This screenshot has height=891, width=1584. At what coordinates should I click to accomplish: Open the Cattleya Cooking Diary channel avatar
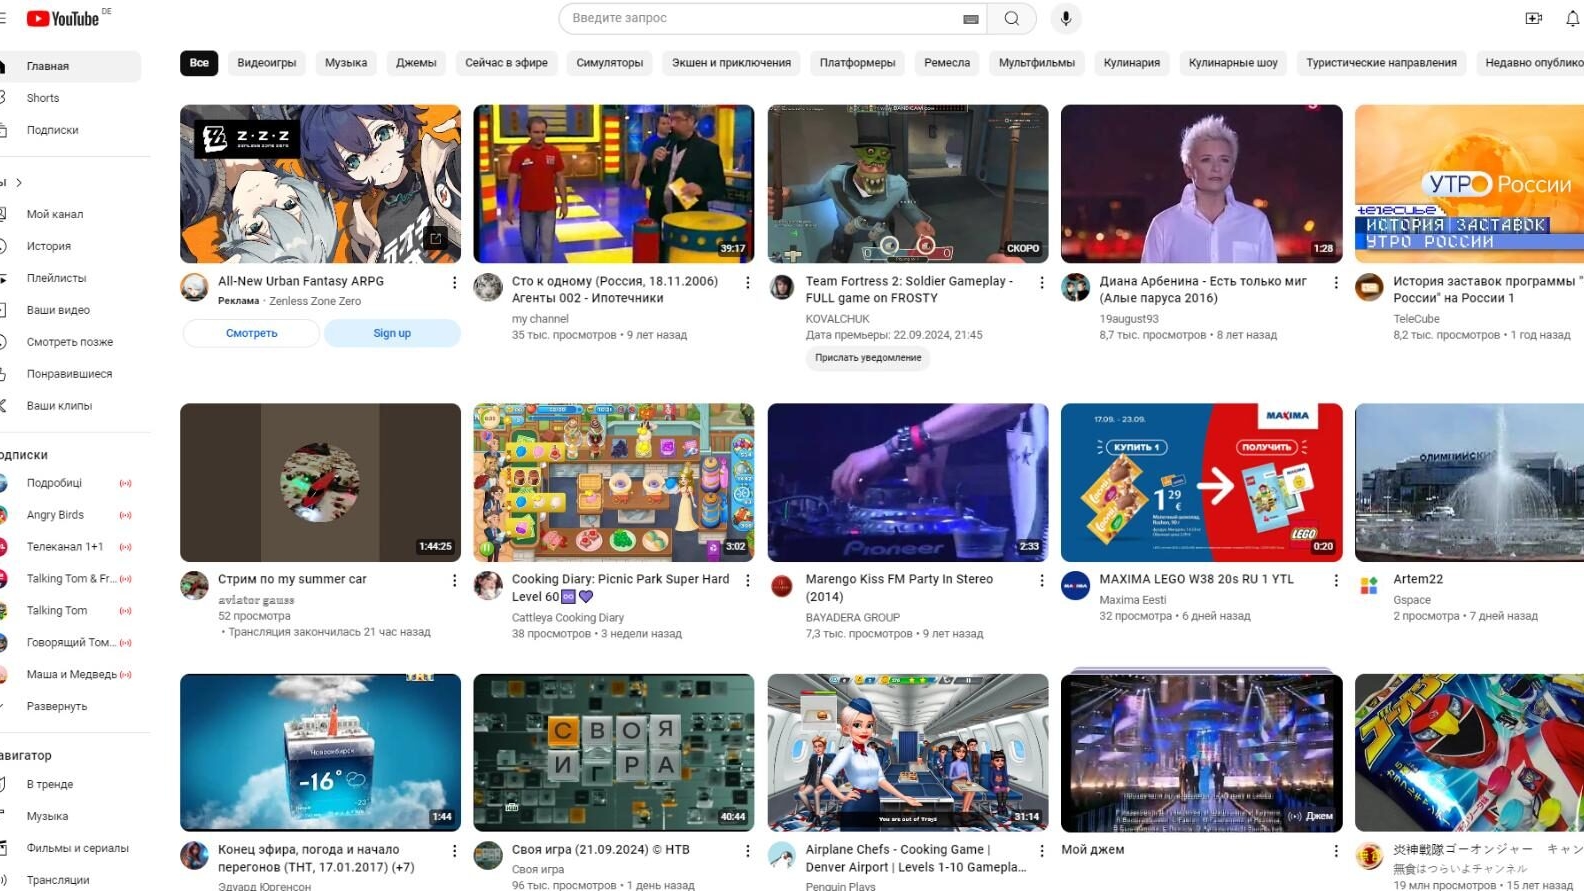[488, 585]
